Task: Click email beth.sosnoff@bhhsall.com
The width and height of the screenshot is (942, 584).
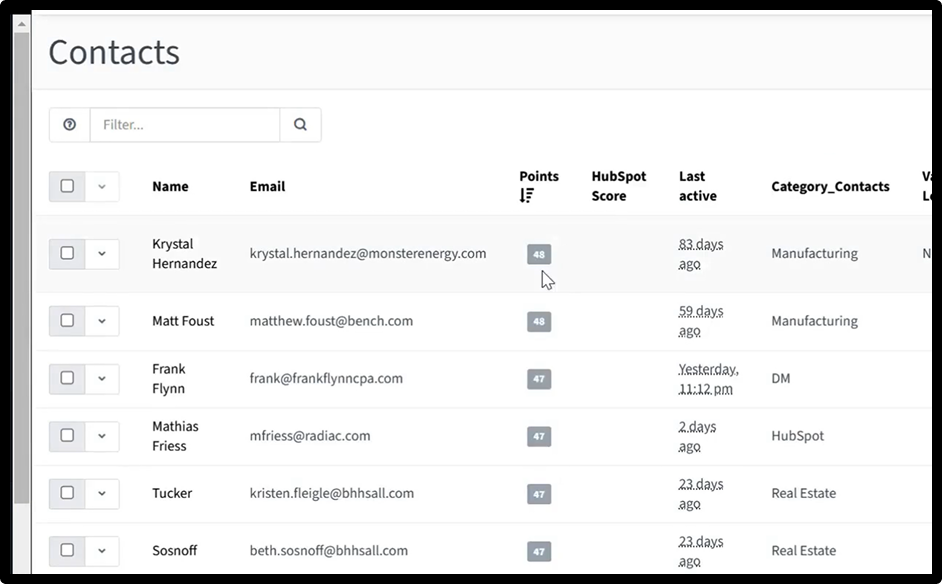Action: pos(329,550)
